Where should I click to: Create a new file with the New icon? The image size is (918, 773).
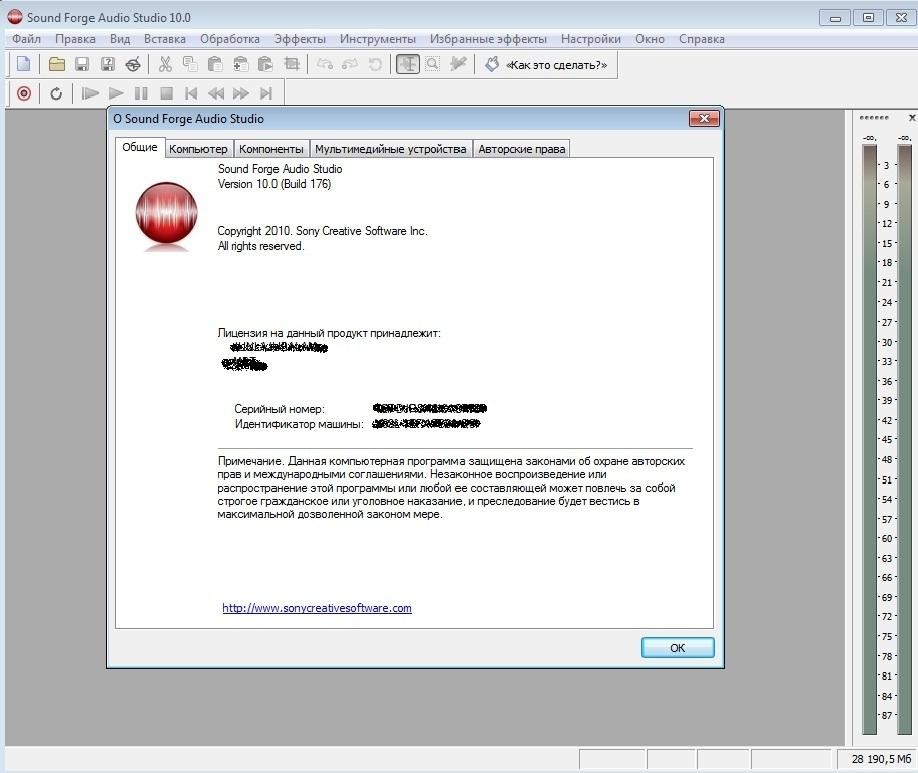pos(23,64)
